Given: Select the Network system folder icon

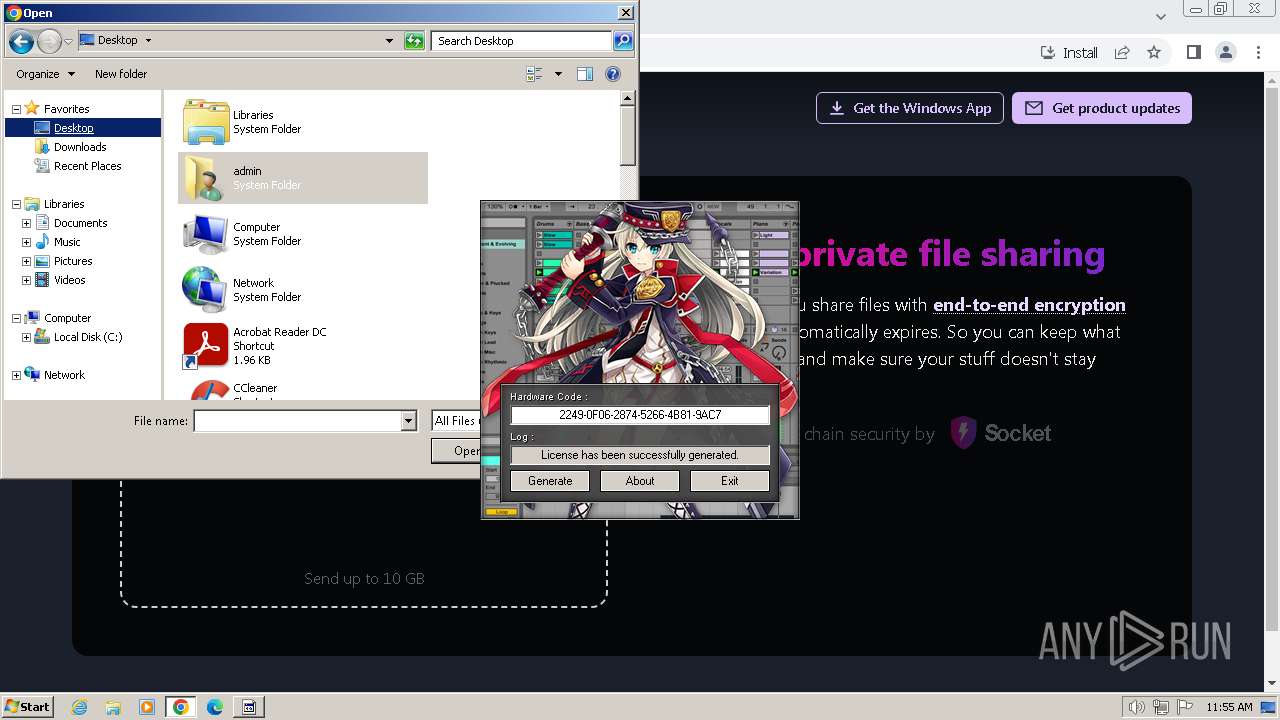Looking at the screenshot, I should [206, 290].
